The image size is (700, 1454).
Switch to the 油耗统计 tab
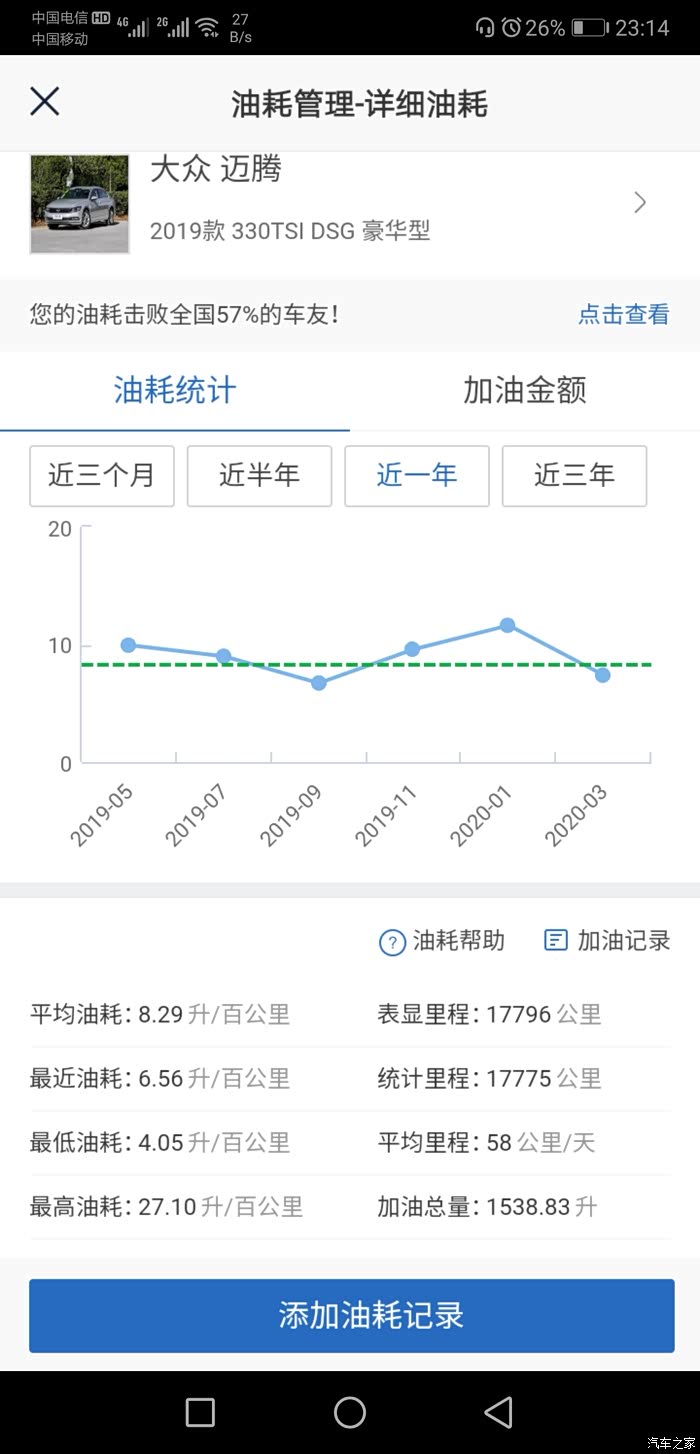(x=175, y=391)
